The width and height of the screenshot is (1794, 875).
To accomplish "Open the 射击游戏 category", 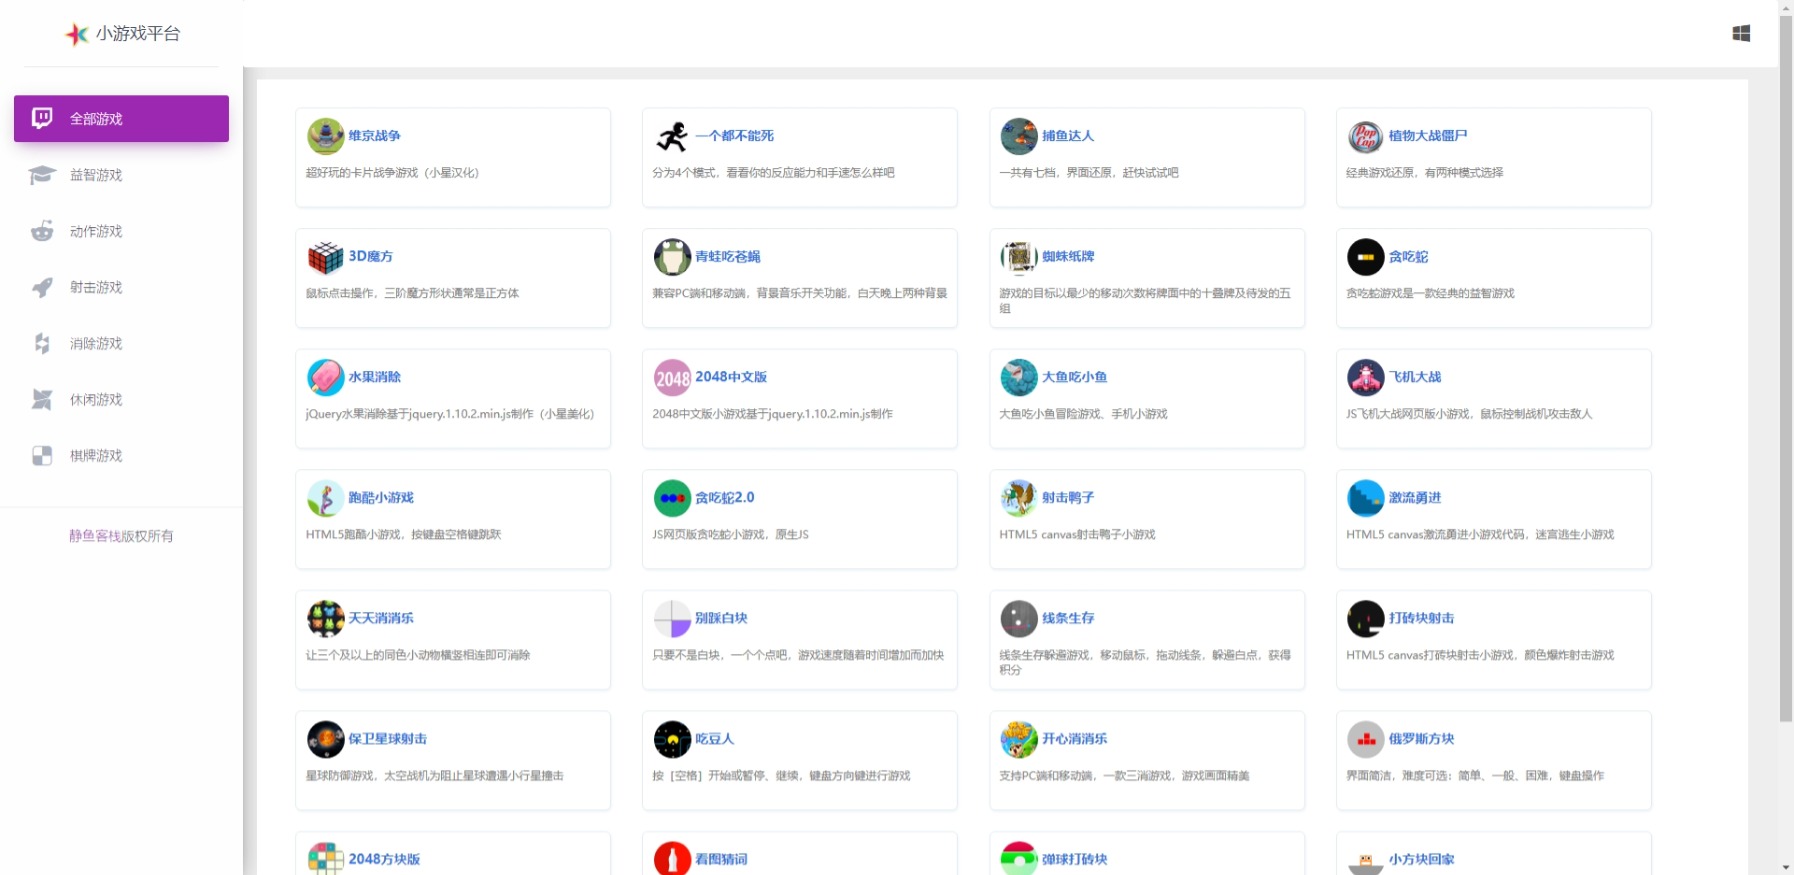I will tap(96, 287).
